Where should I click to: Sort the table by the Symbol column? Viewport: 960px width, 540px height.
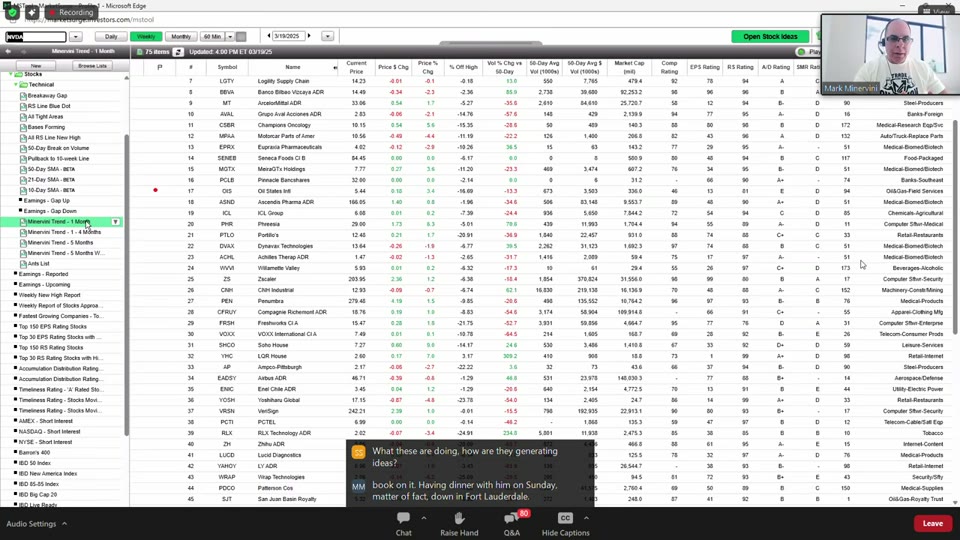point(227,67)
